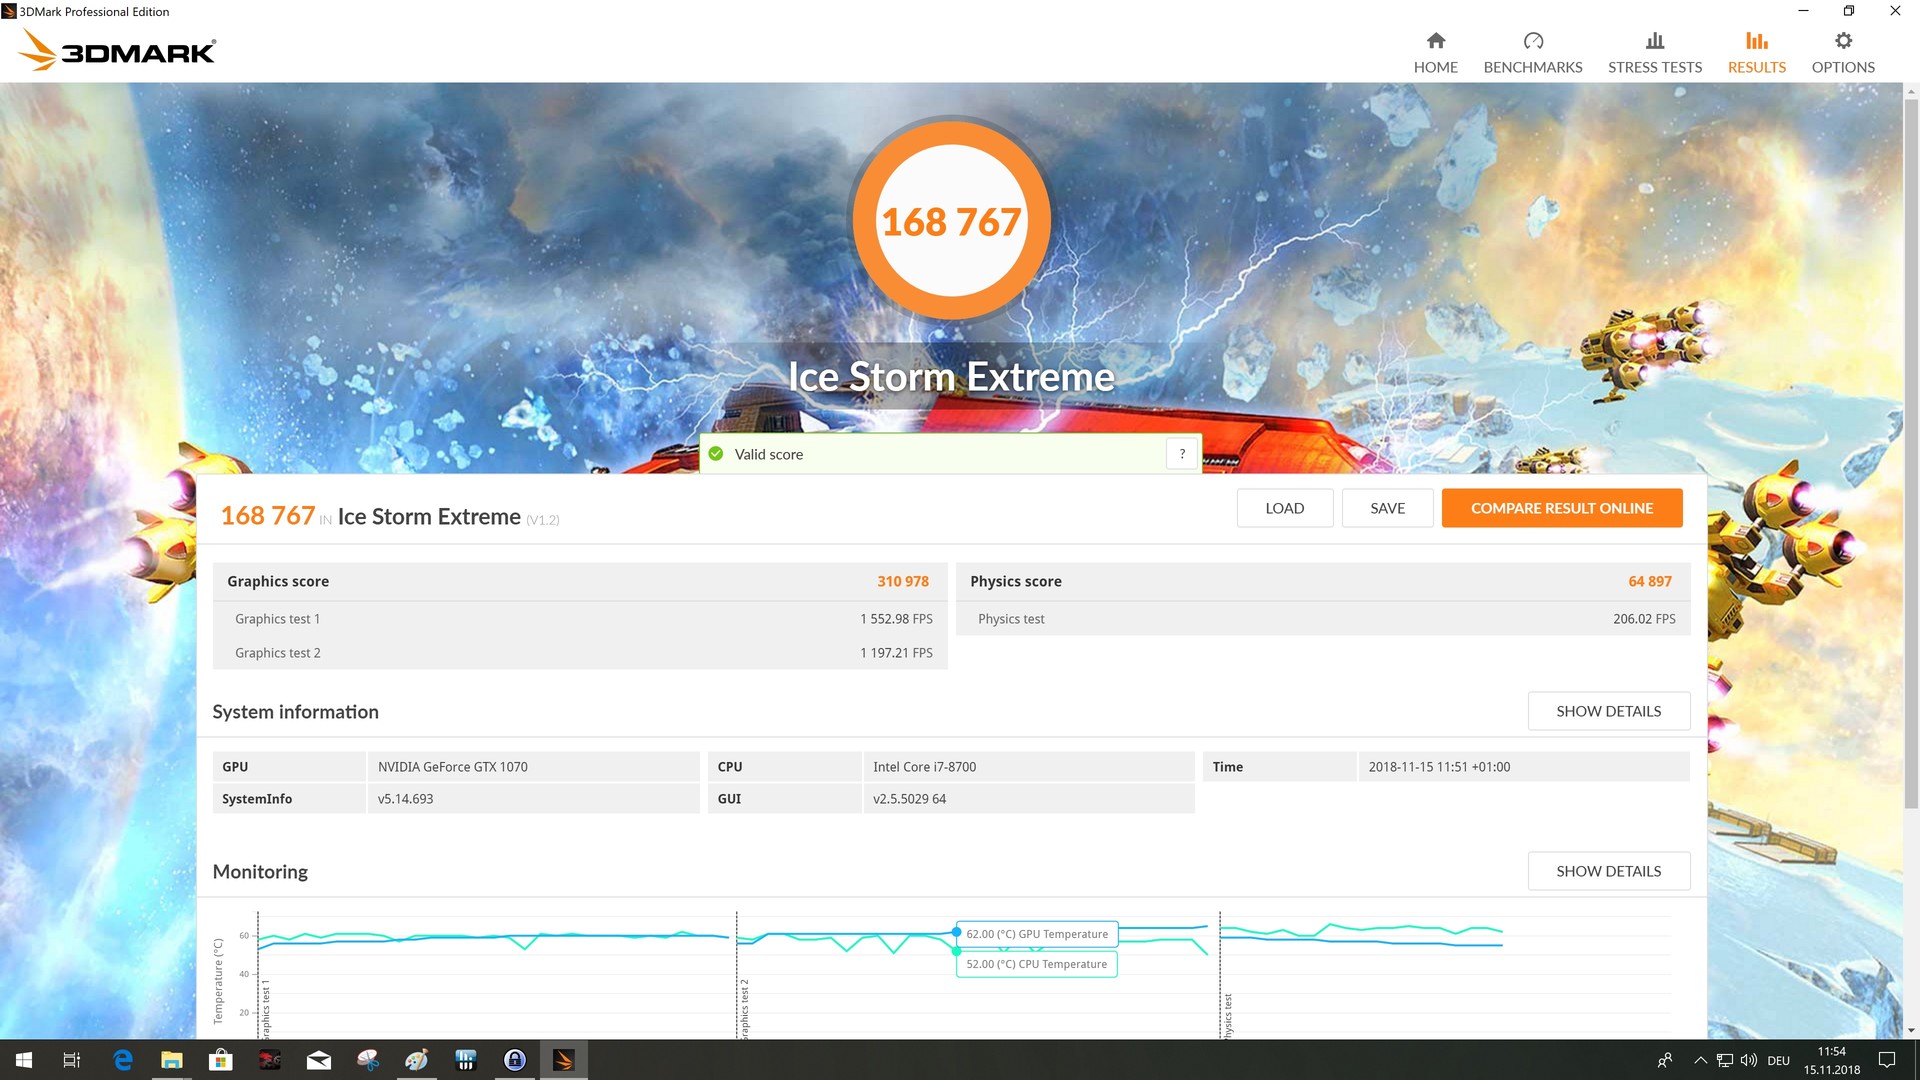This screenshot has width=1920, height=1080.
Task: Click the 3DMark logo
Action: coord(118,50)
